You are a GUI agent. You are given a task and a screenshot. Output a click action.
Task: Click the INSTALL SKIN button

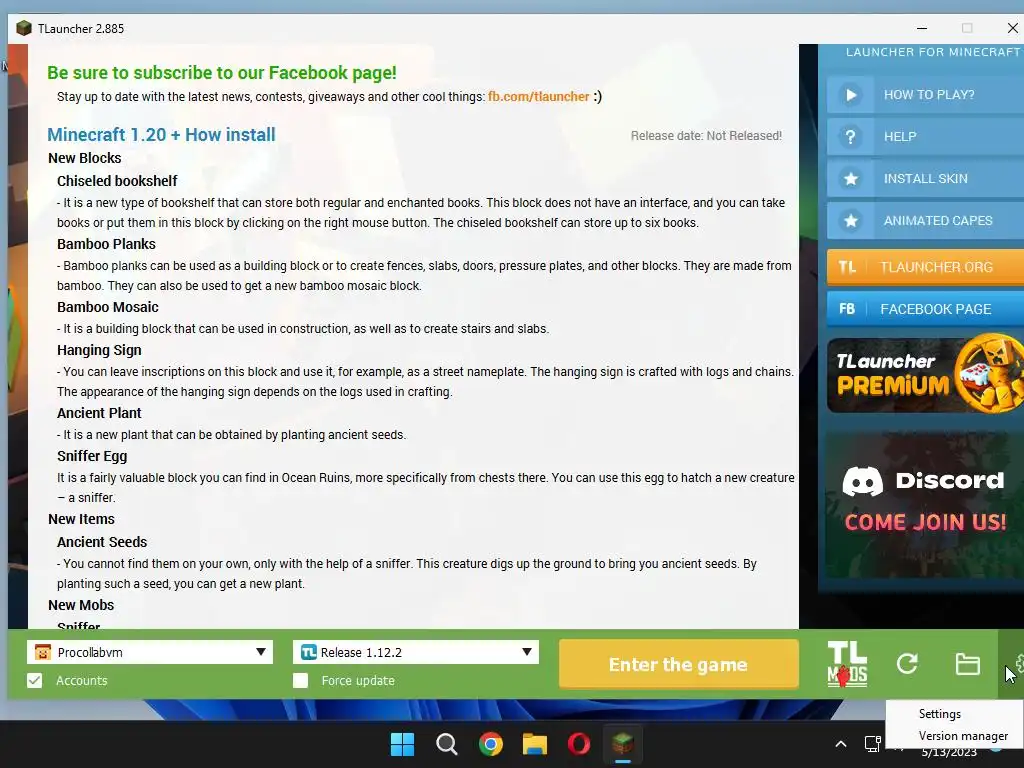(925, 178)
